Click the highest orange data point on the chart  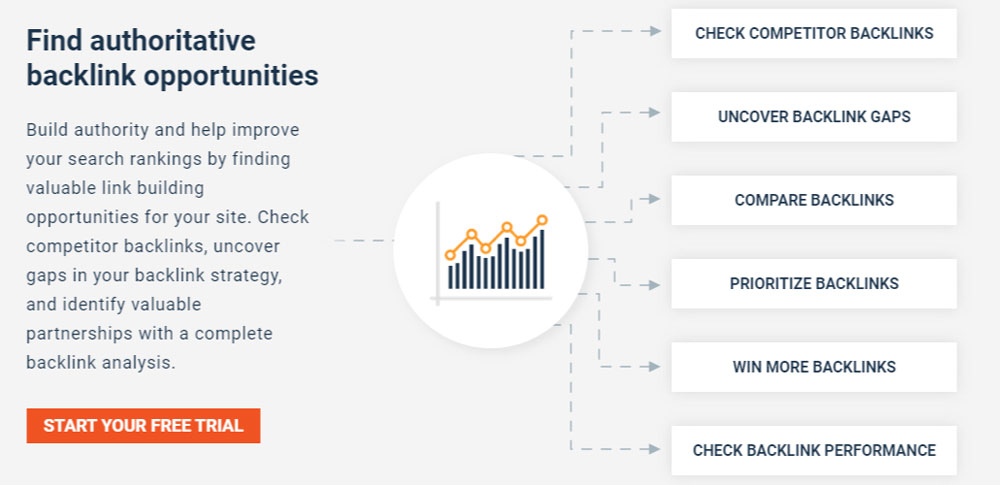pos(542,220)
